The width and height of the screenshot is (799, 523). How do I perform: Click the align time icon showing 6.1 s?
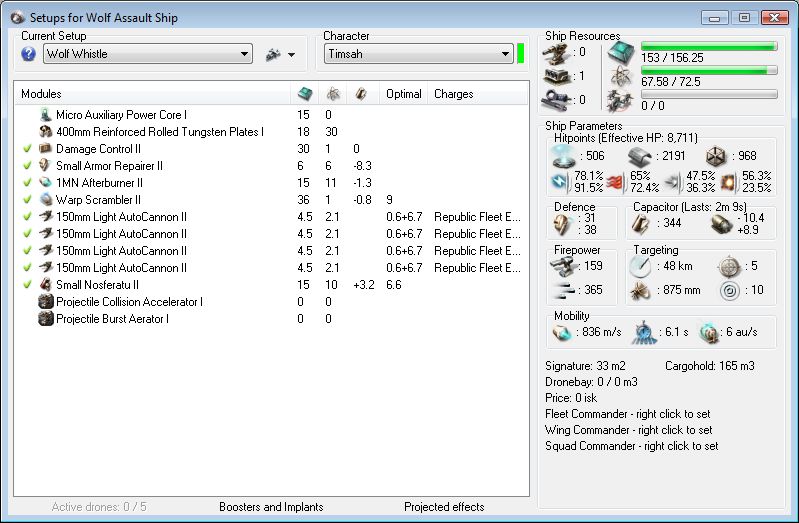point(644,332)
